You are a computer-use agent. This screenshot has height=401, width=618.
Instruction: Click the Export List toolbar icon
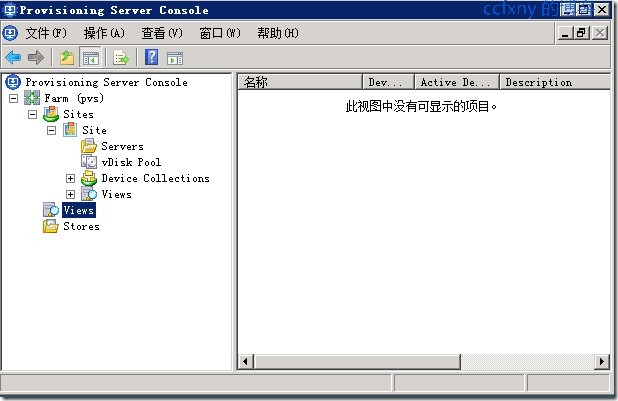coord(121,58)
